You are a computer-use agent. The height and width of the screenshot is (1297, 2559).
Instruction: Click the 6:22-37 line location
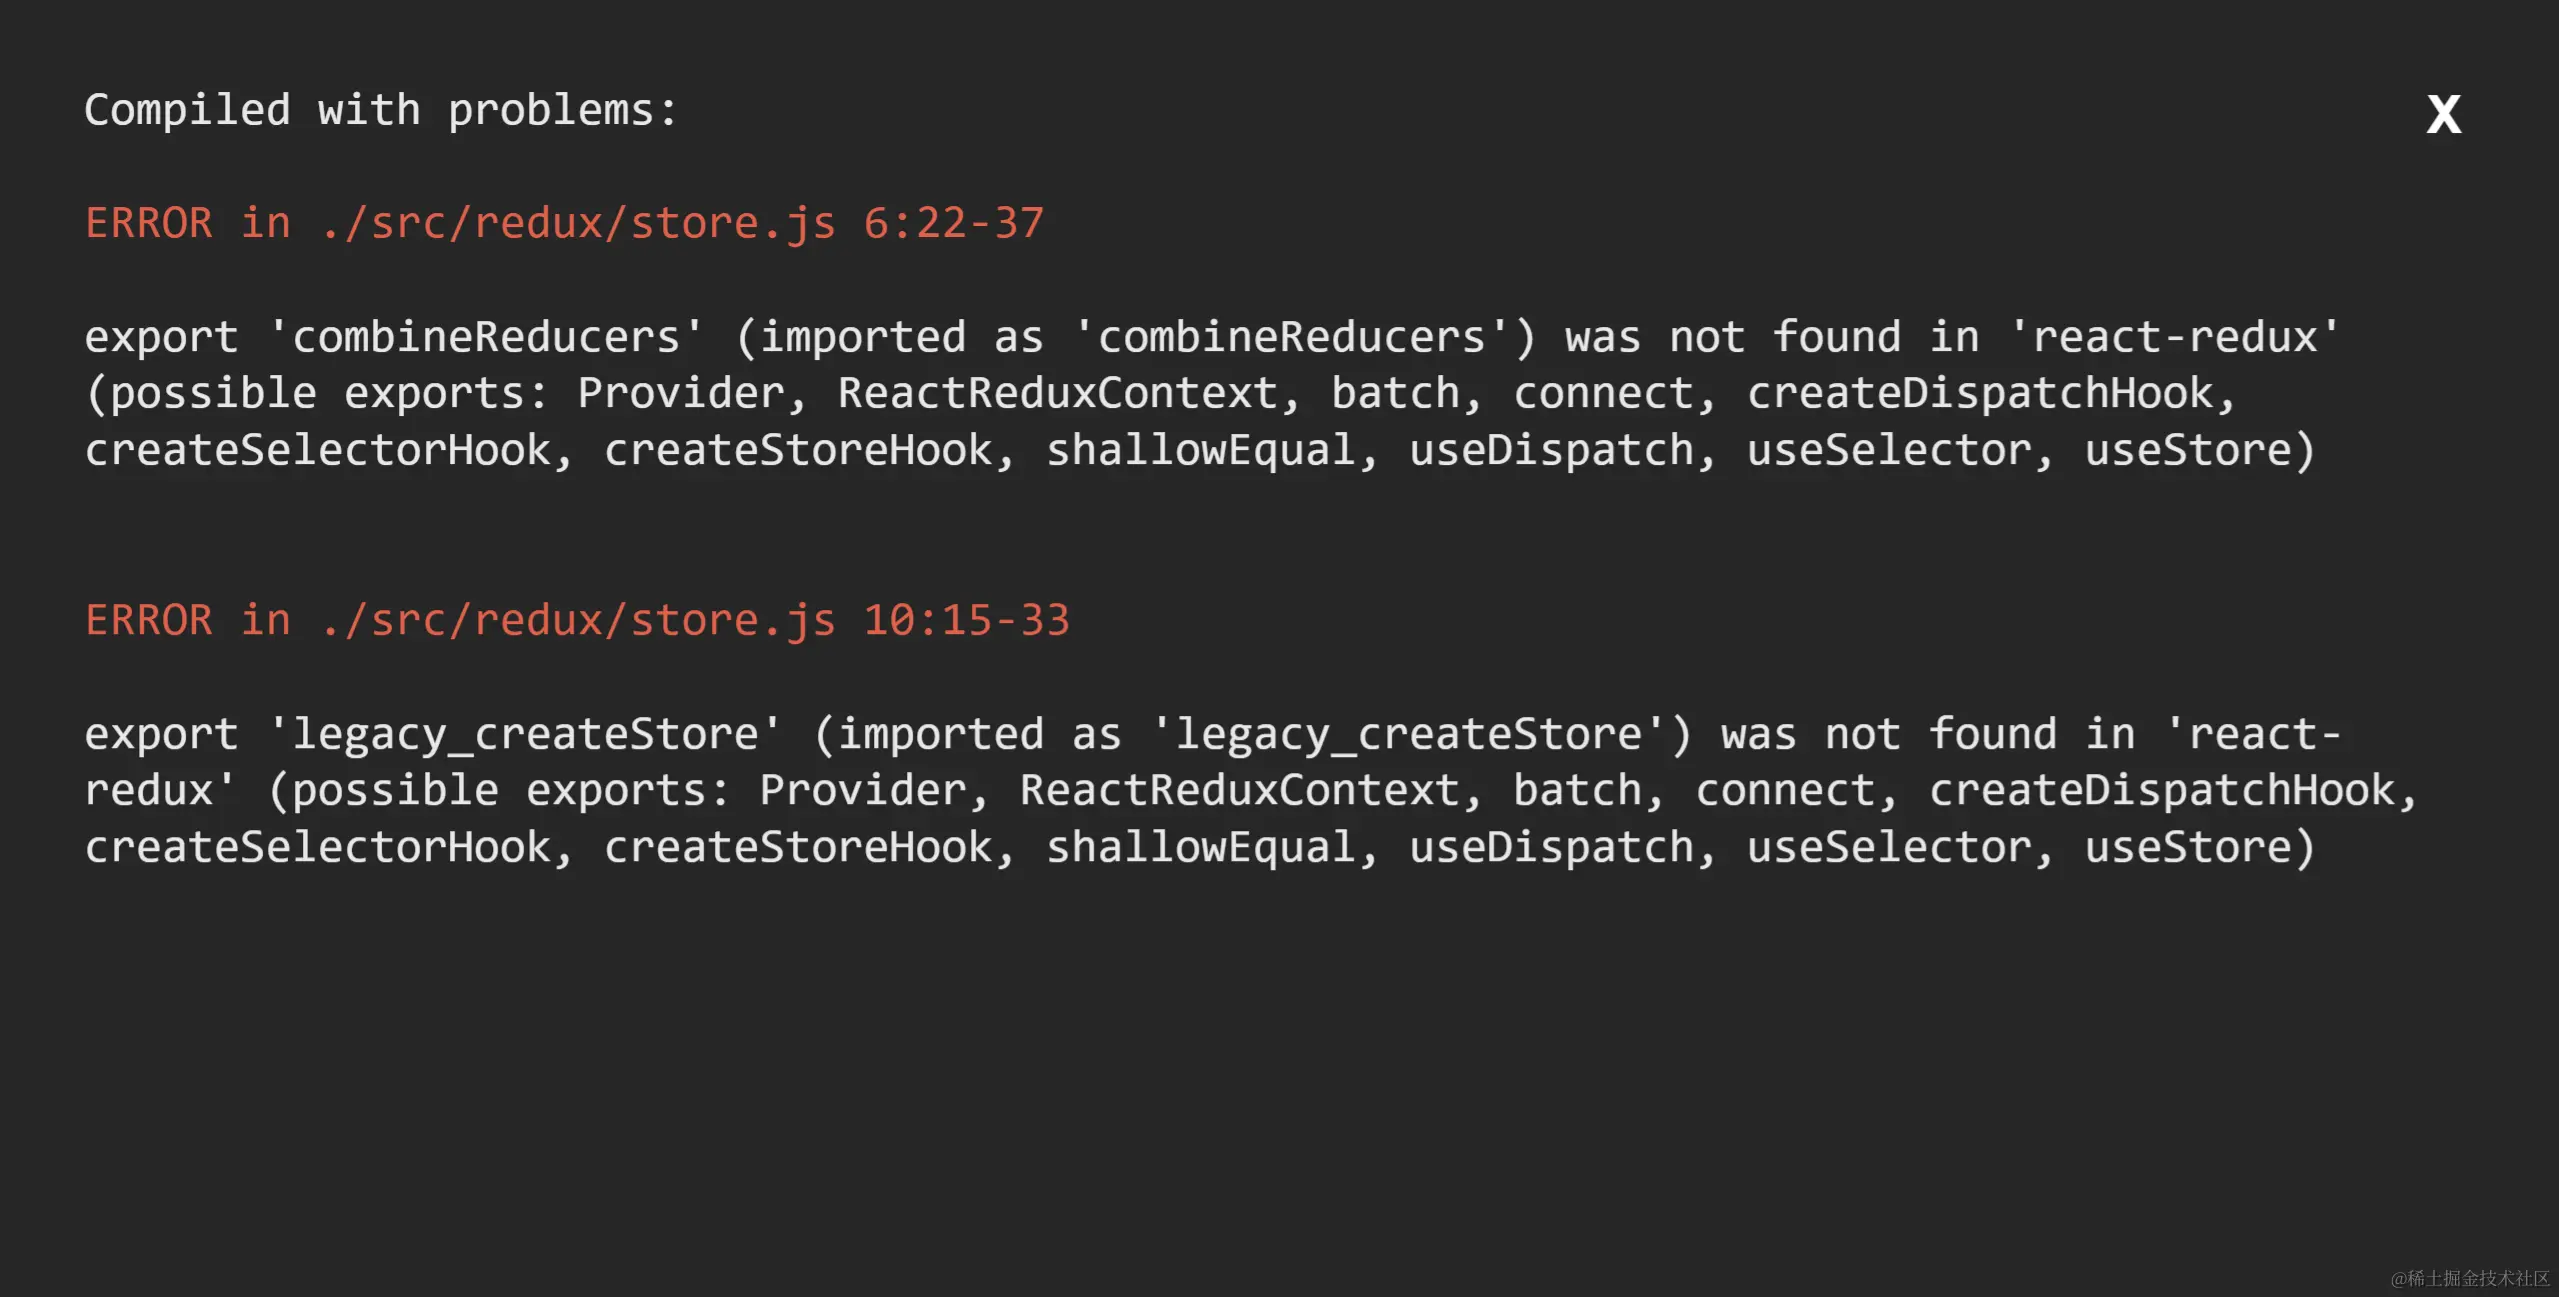pyautogui.click(x=954, y=223)
